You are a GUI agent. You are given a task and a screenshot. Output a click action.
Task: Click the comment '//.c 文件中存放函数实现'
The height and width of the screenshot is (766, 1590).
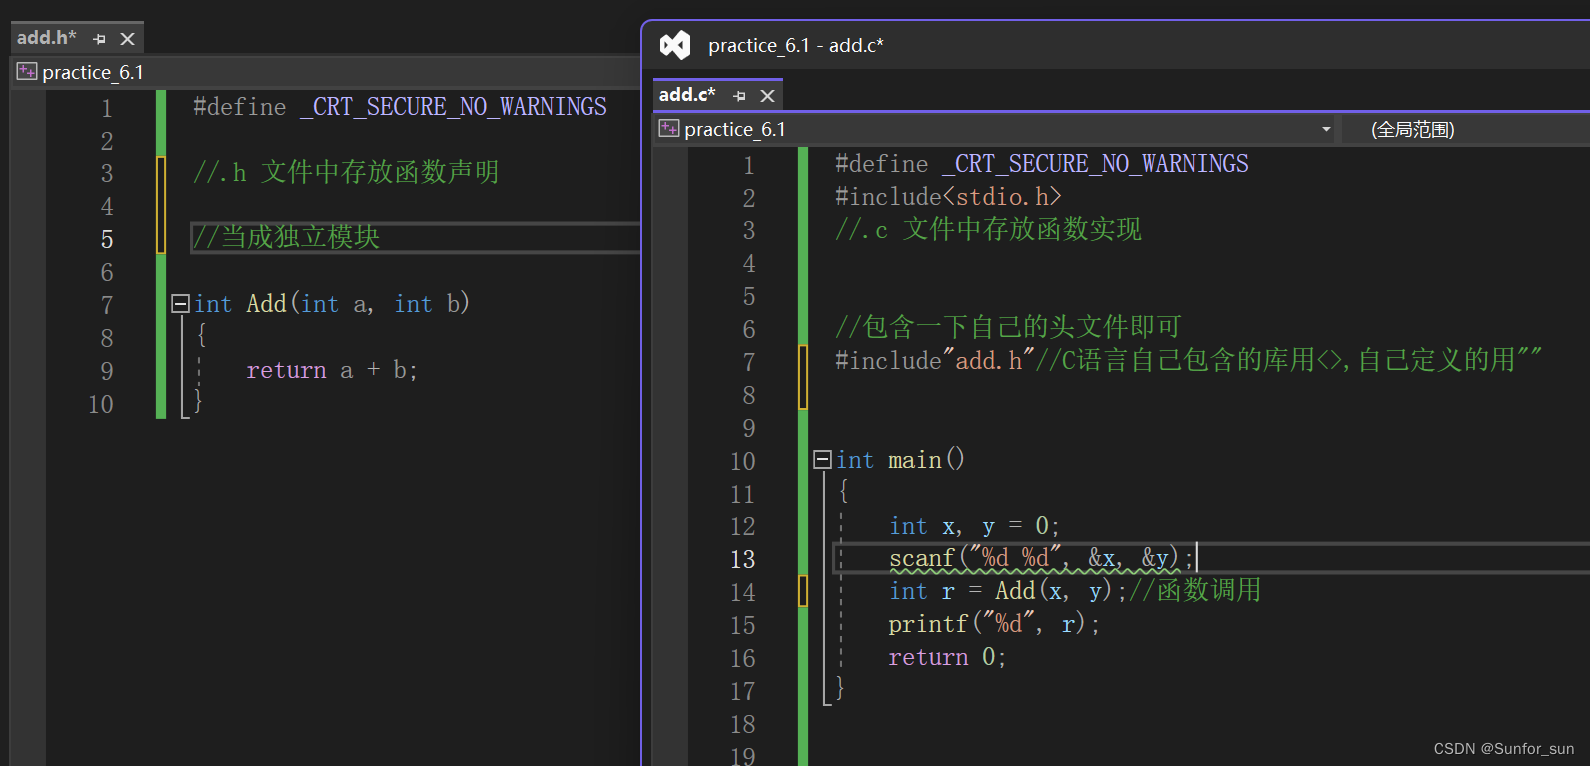988,229
